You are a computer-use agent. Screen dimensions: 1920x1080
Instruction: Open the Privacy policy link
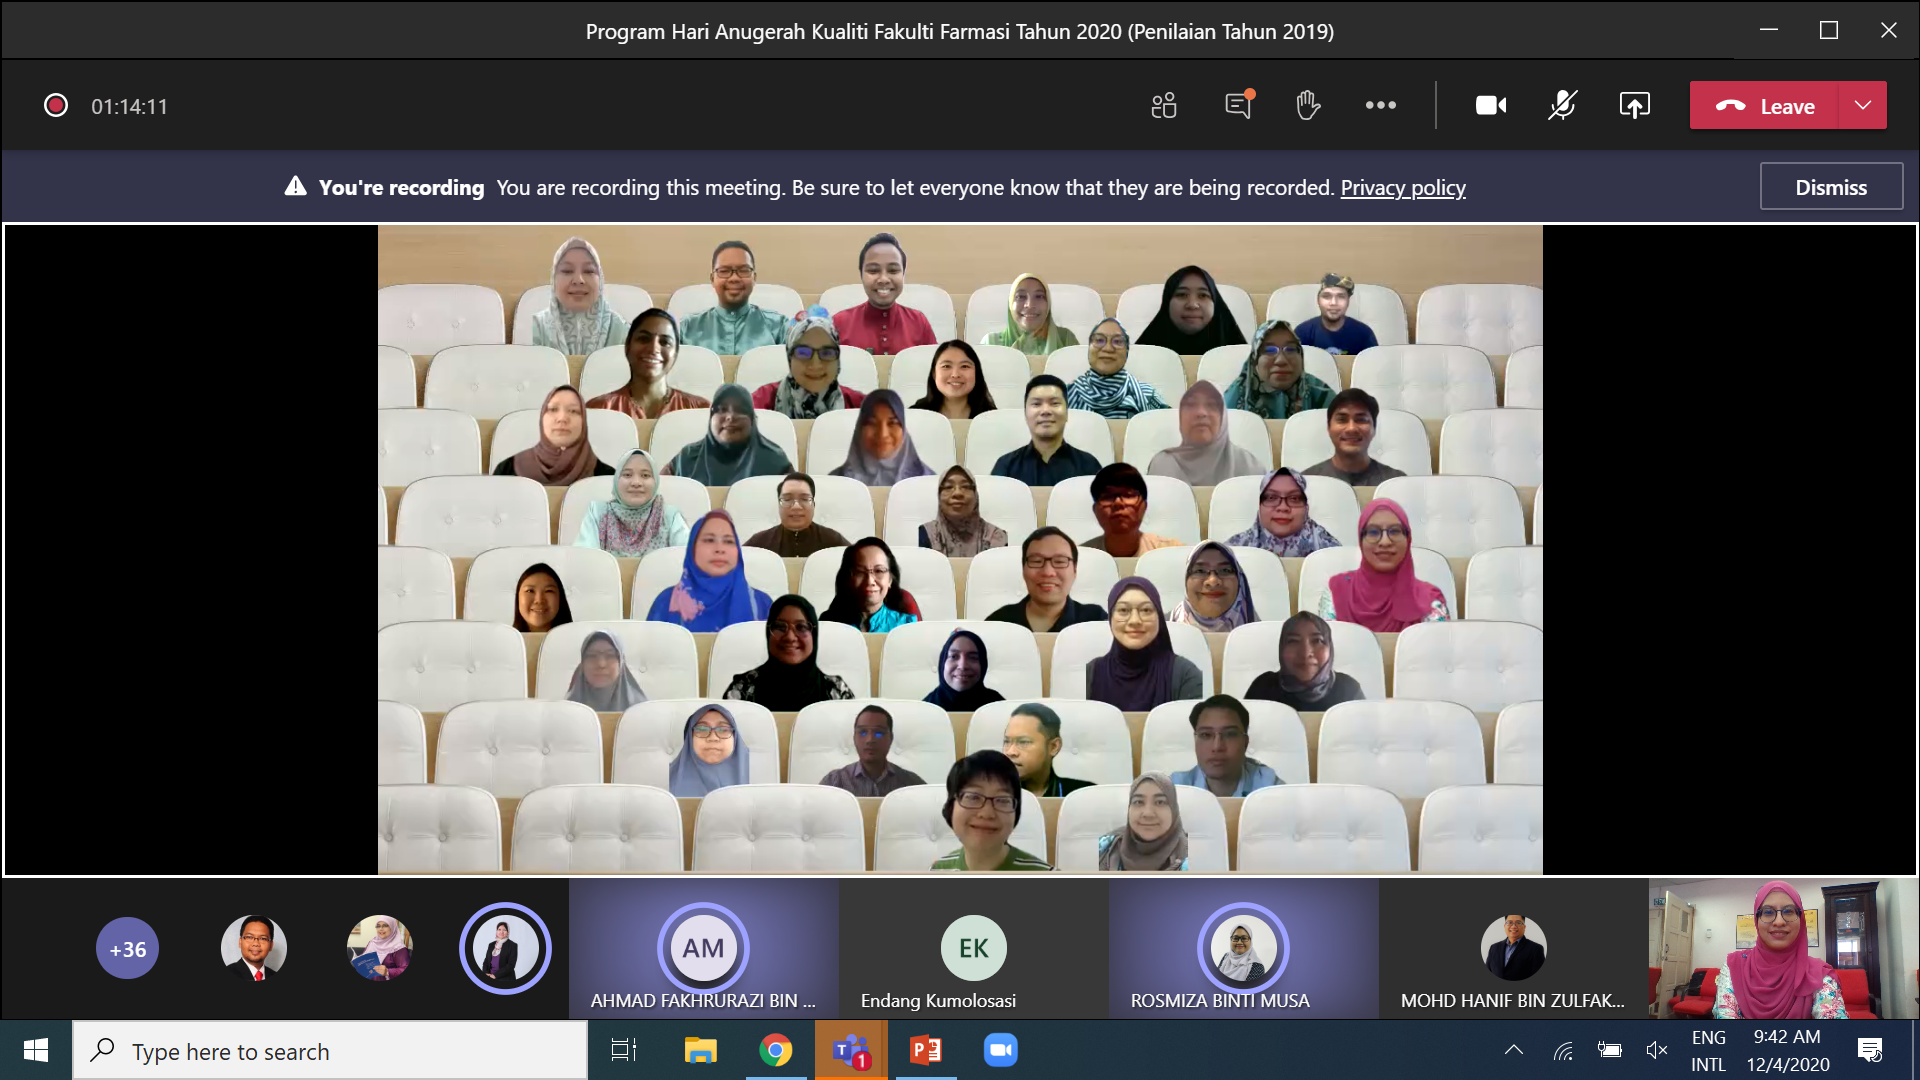pyautogui.click(x=1402, y=188)
